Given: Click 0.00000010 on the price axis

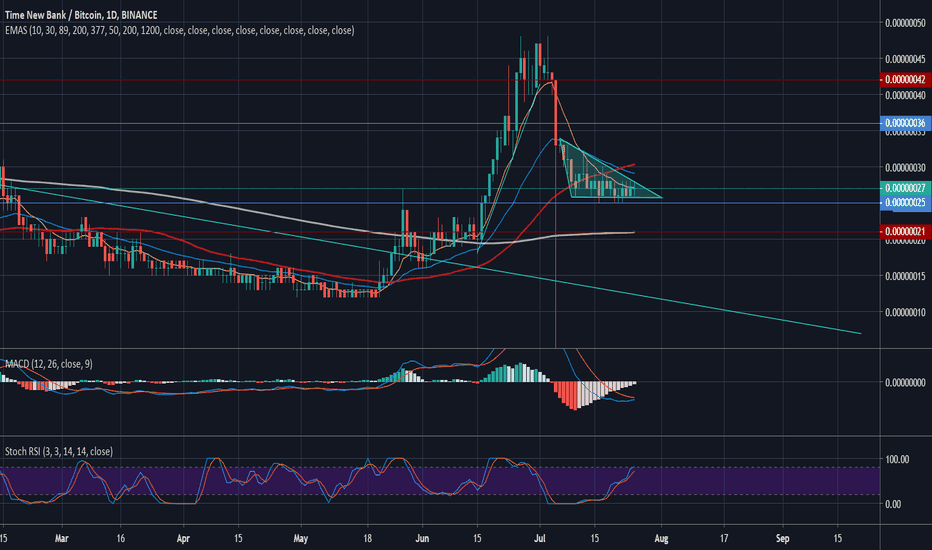Looking at the screenshot, I should (905, 312).
